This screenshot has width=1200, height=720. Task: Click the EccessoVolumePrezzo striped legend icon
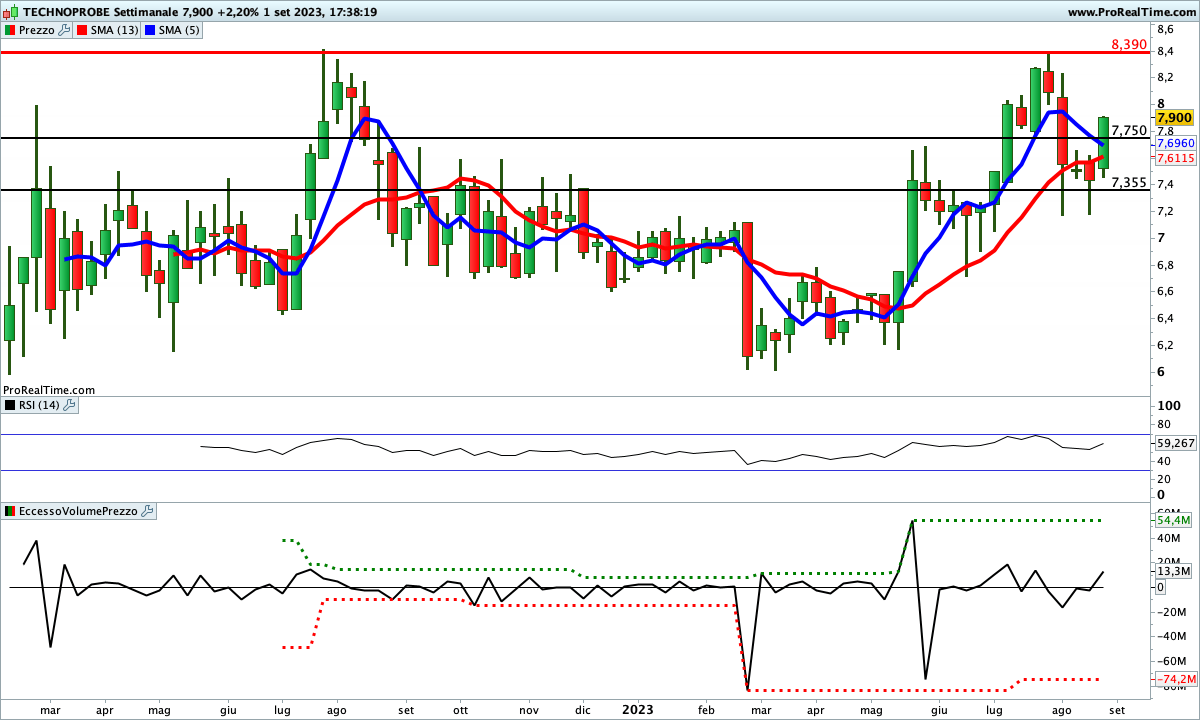click(x=10, y=511)
